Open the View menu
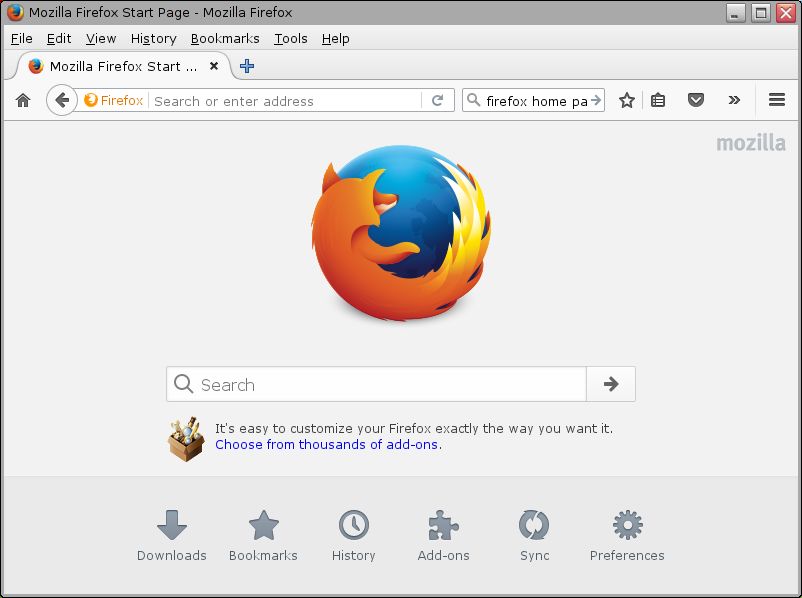 (x=101, y=38)
